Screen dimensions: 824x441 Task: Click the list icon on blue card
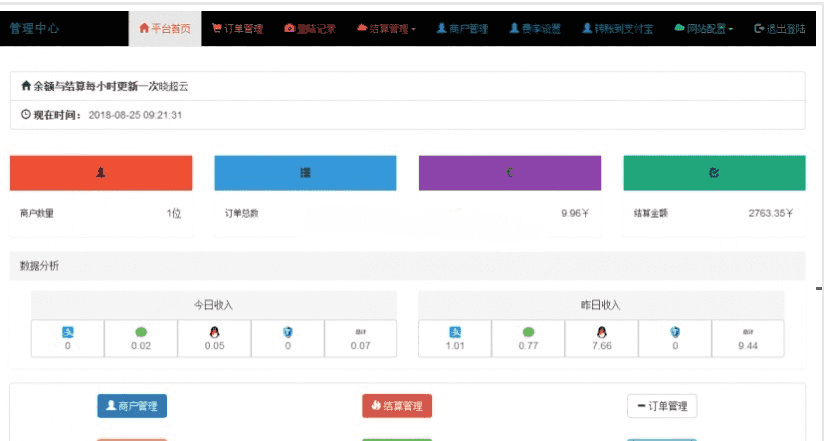click(305, 172)
